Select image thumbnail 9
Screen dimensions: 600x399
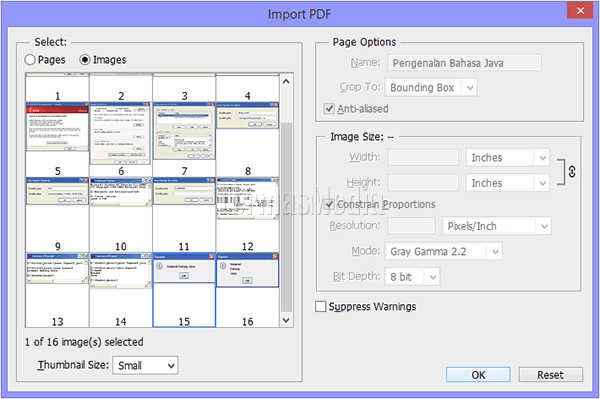57,214
